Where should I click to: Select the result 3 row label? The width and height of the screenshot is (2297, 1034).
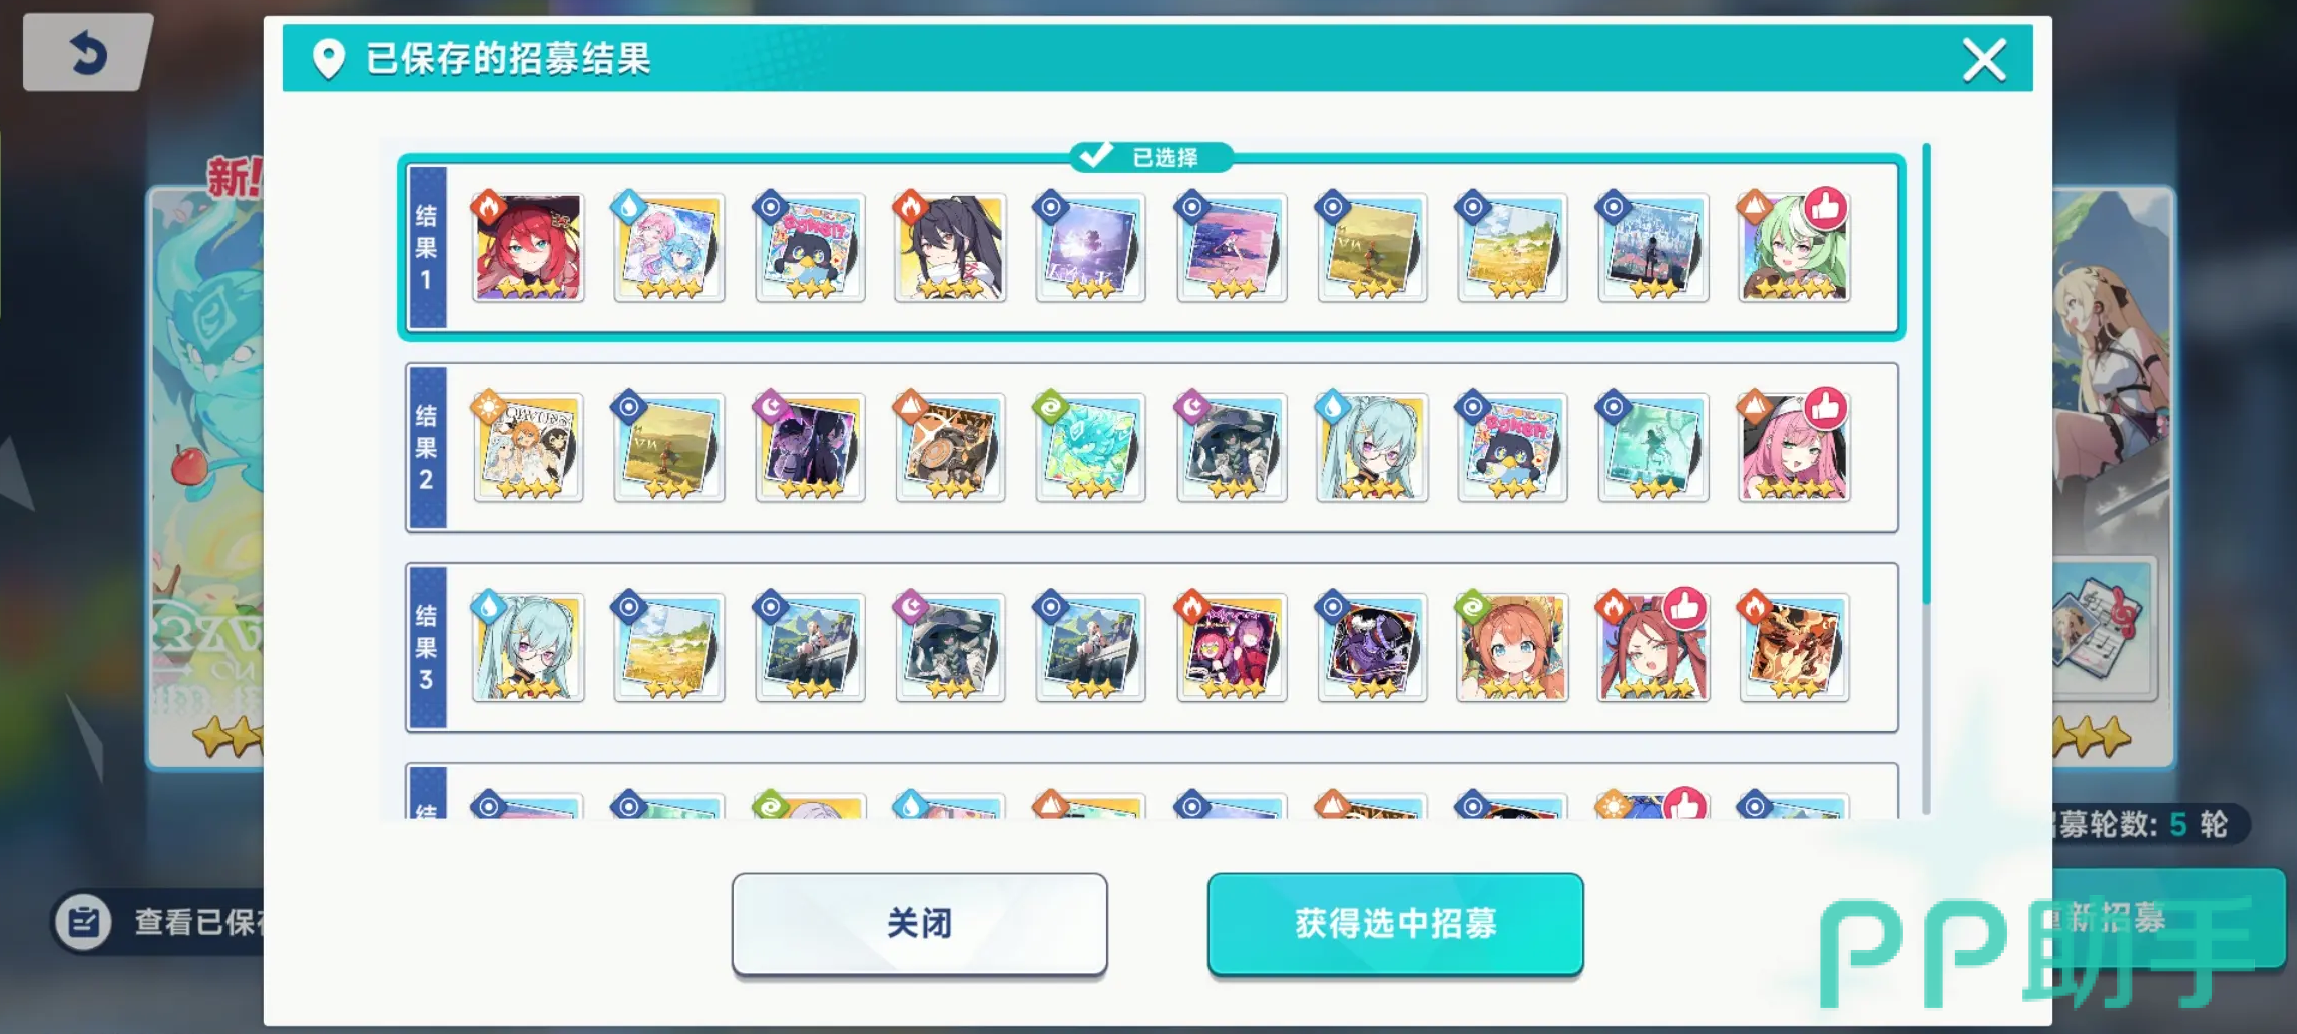point(427,647)
